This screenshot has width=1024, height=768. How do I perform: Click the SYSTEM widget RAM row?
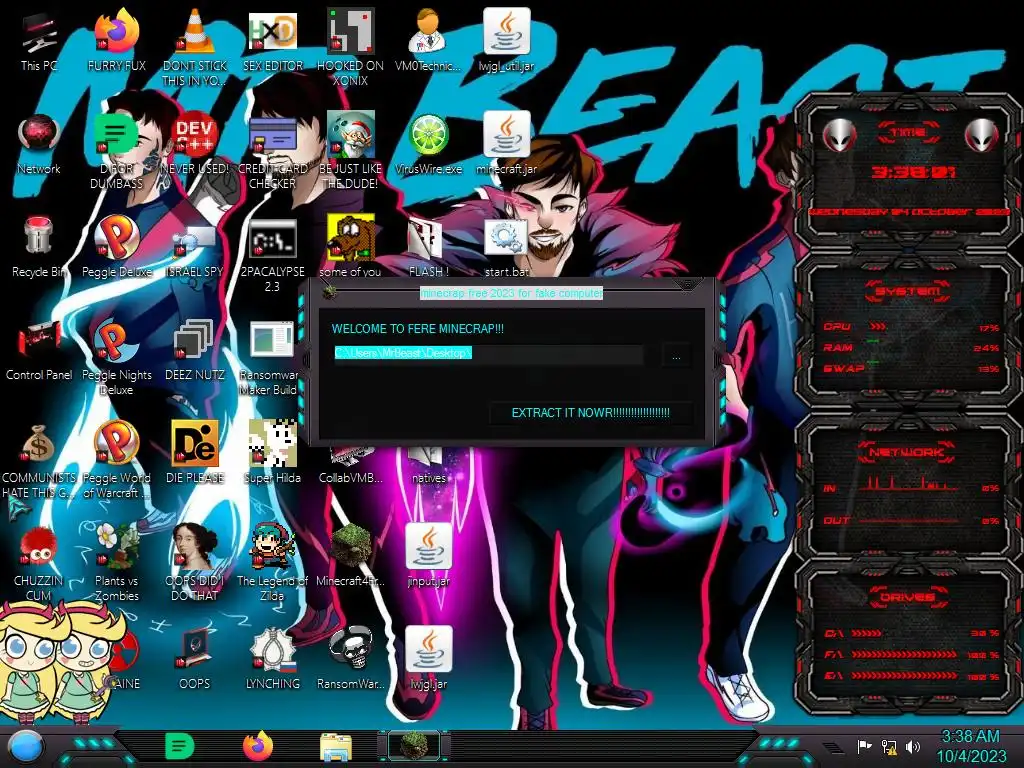910,347
